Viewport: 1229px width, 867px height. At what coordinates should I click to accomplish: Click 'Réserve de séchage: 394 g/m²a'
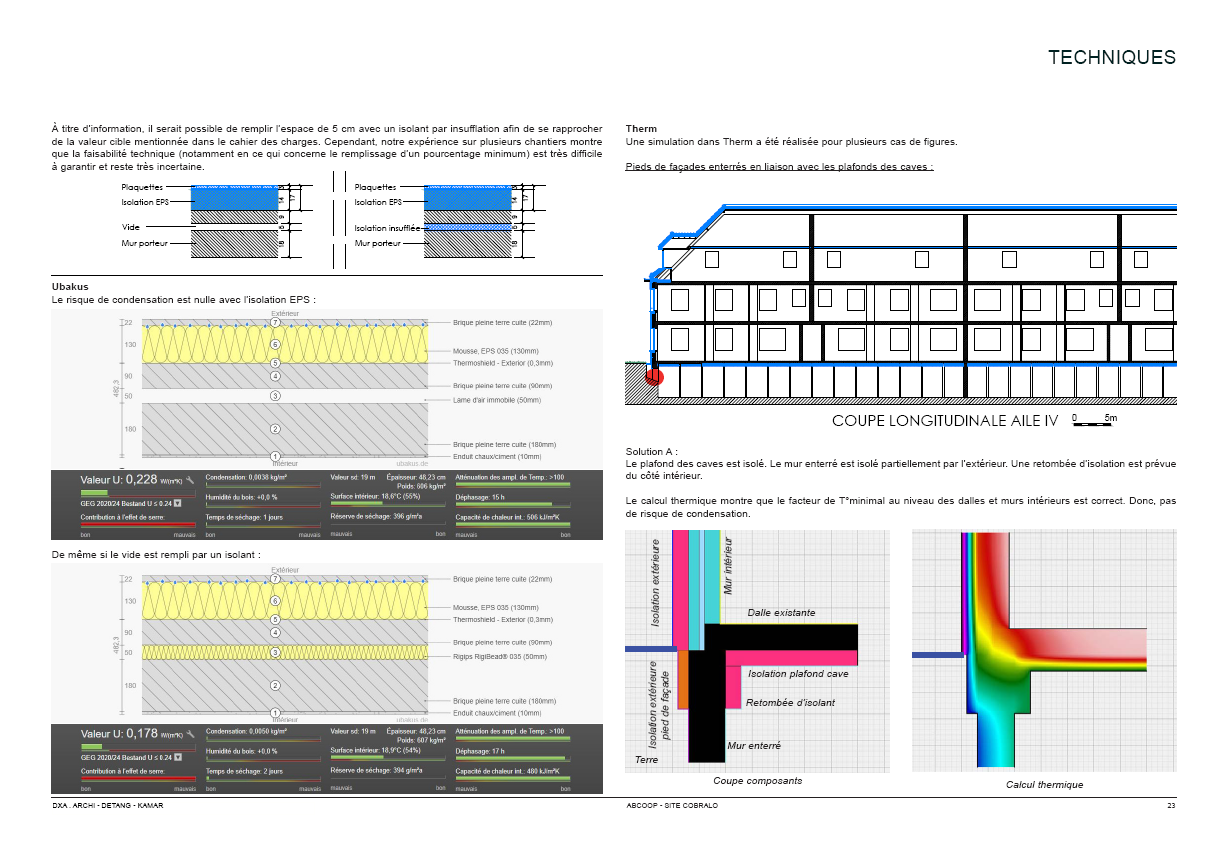pyautogui.click(x=376, y=770)
